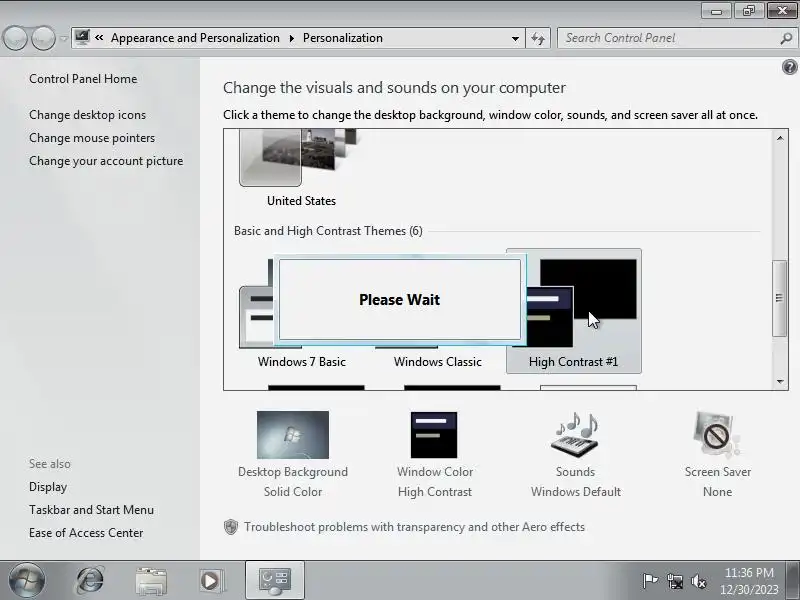The height and width of the screenshot is (600, 800).
Task: Click the taskbar clock showing 11:36 PM
Action: click(749, 581)
